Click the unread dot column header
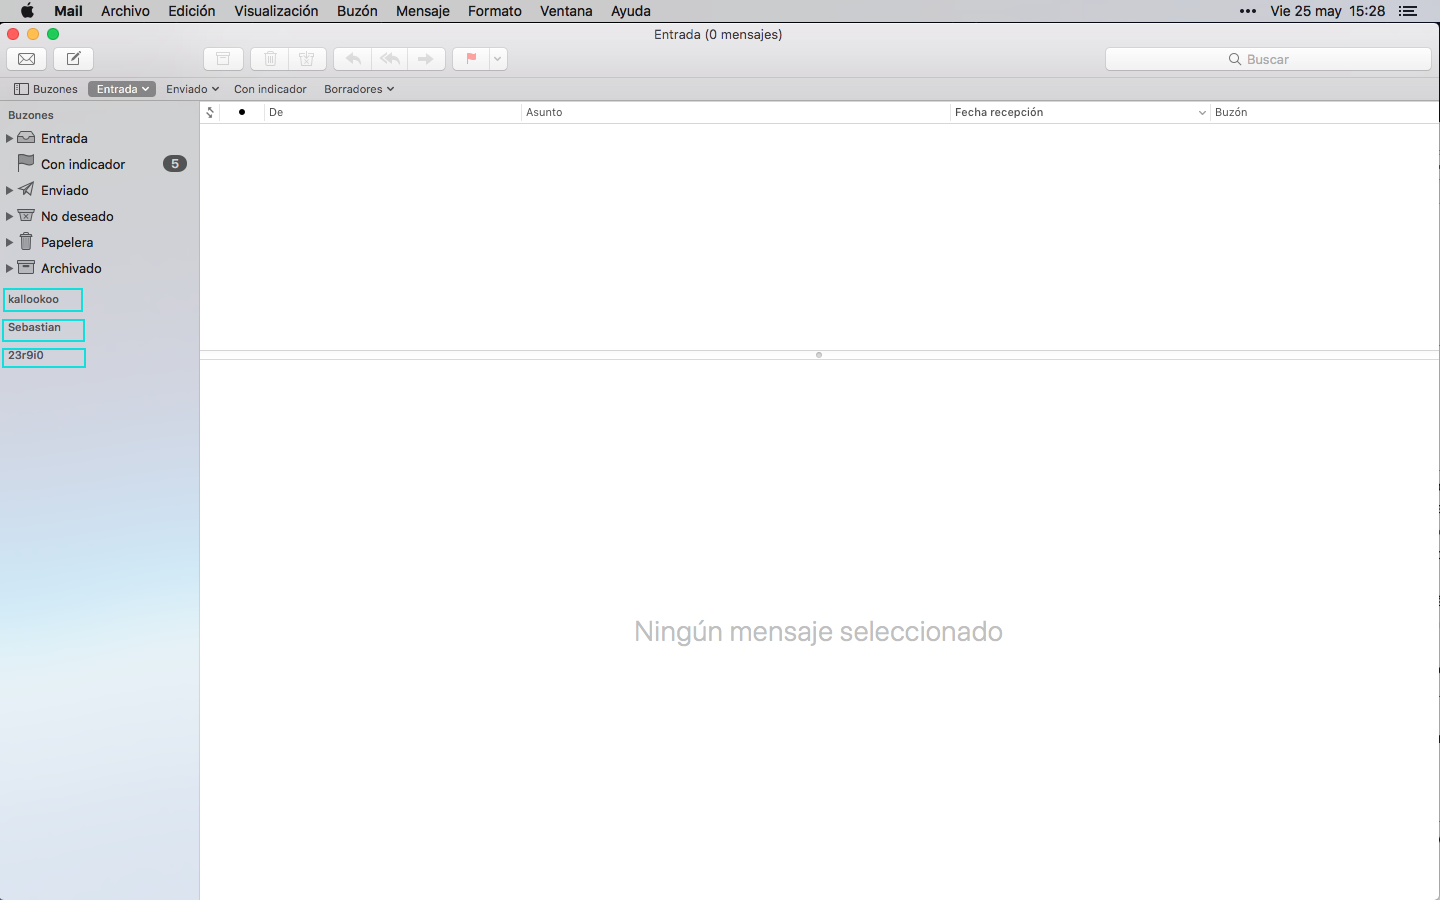The height and width of the screenshot is (900, 1440). pos(242,112)
